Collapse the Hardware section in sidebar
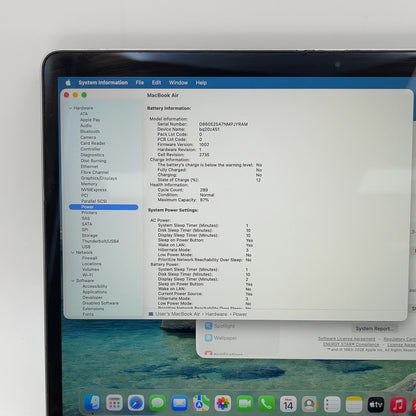 (x=70, y=108)
